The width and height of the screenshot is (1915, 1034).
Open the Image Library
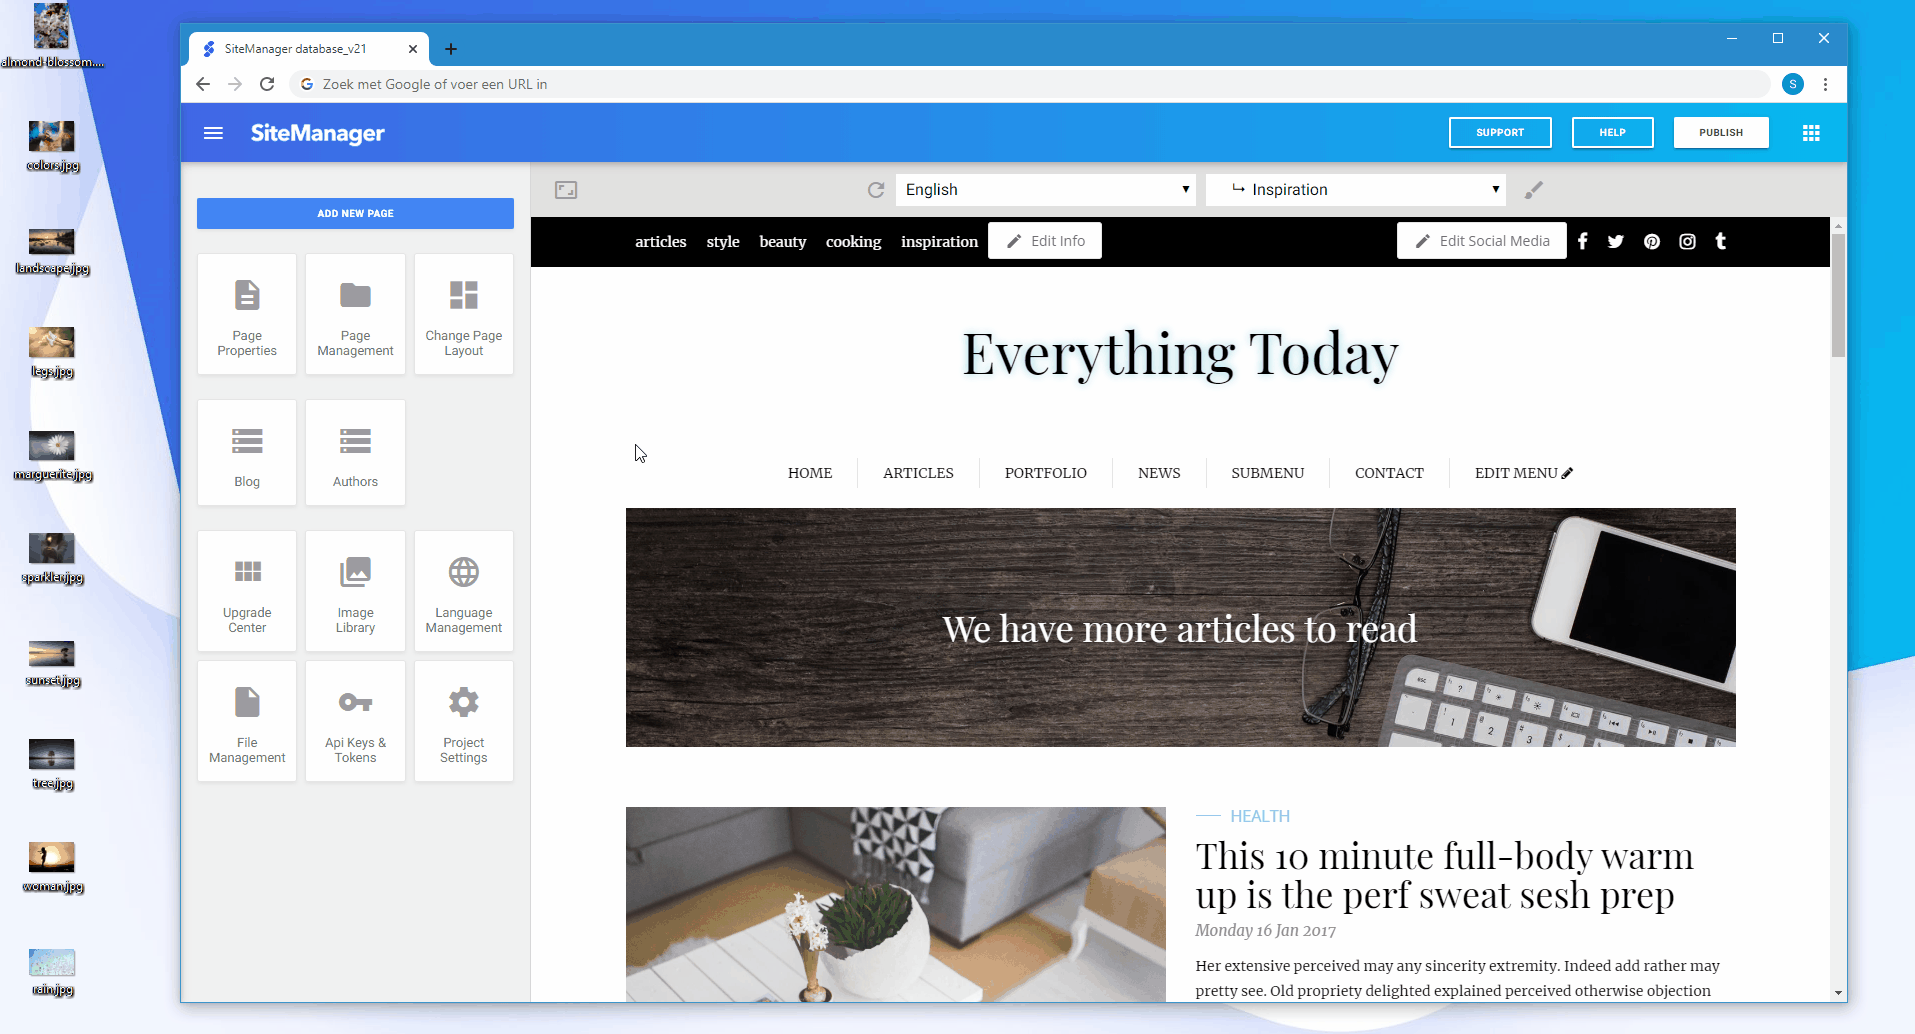point(355,590)
